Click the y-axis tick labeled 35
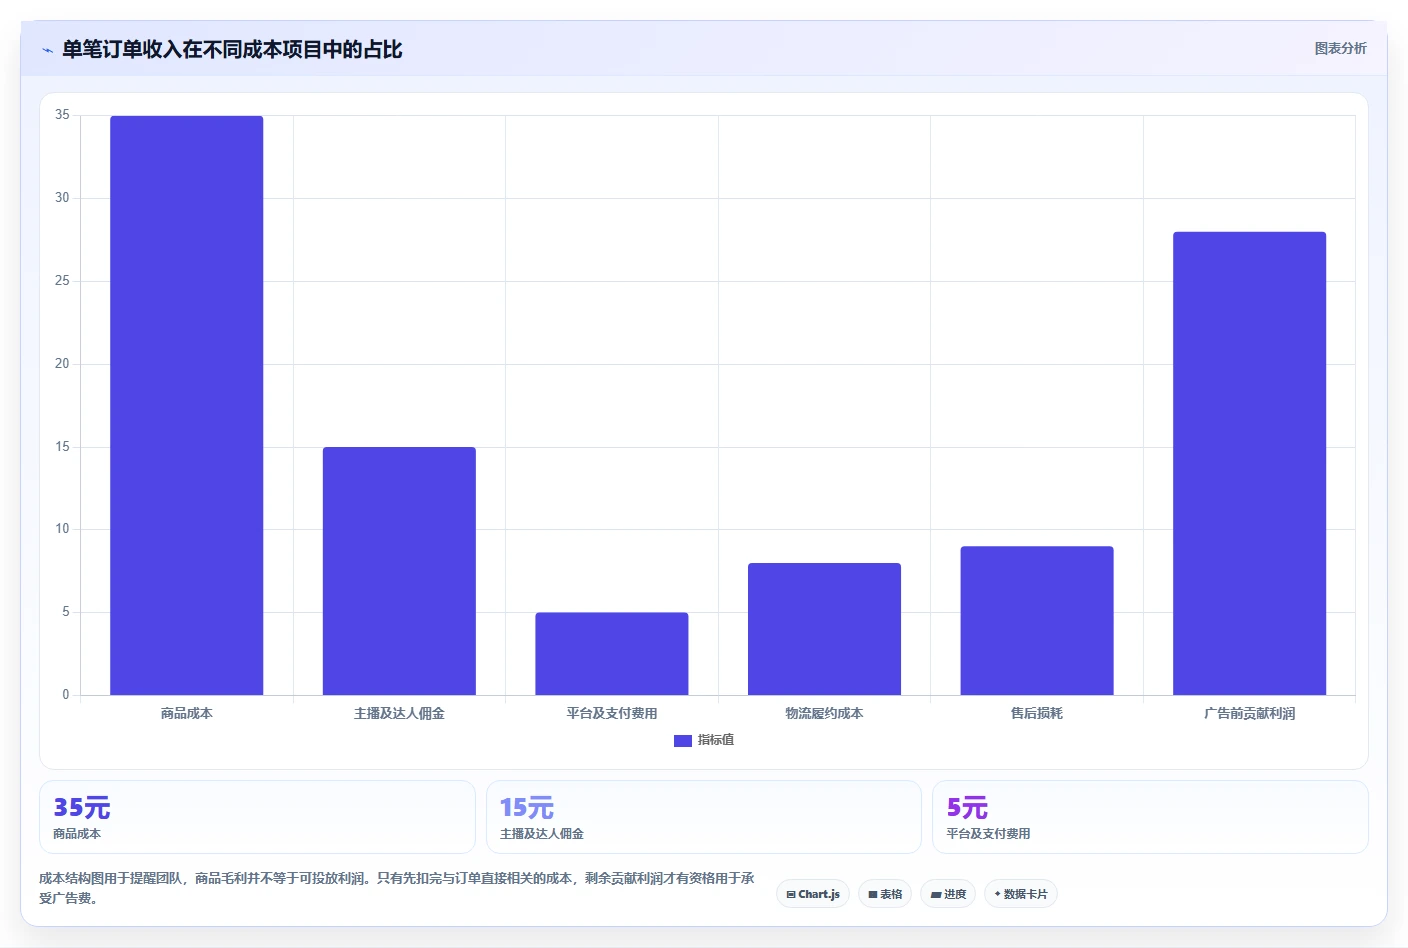 62,115
